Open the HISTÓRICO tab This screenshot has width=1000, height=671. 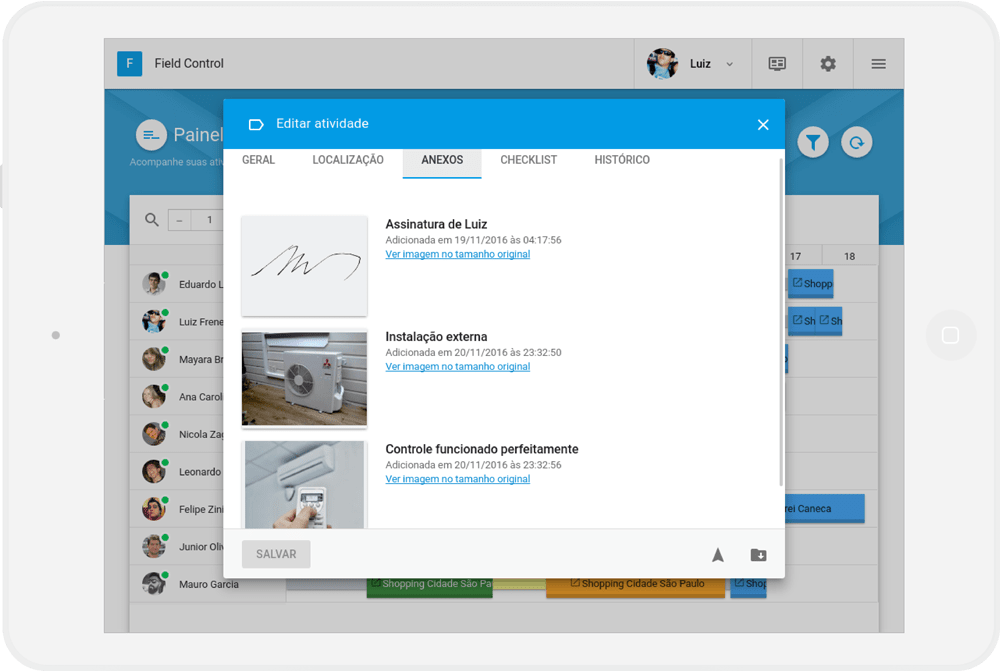[x=622, y=160]
